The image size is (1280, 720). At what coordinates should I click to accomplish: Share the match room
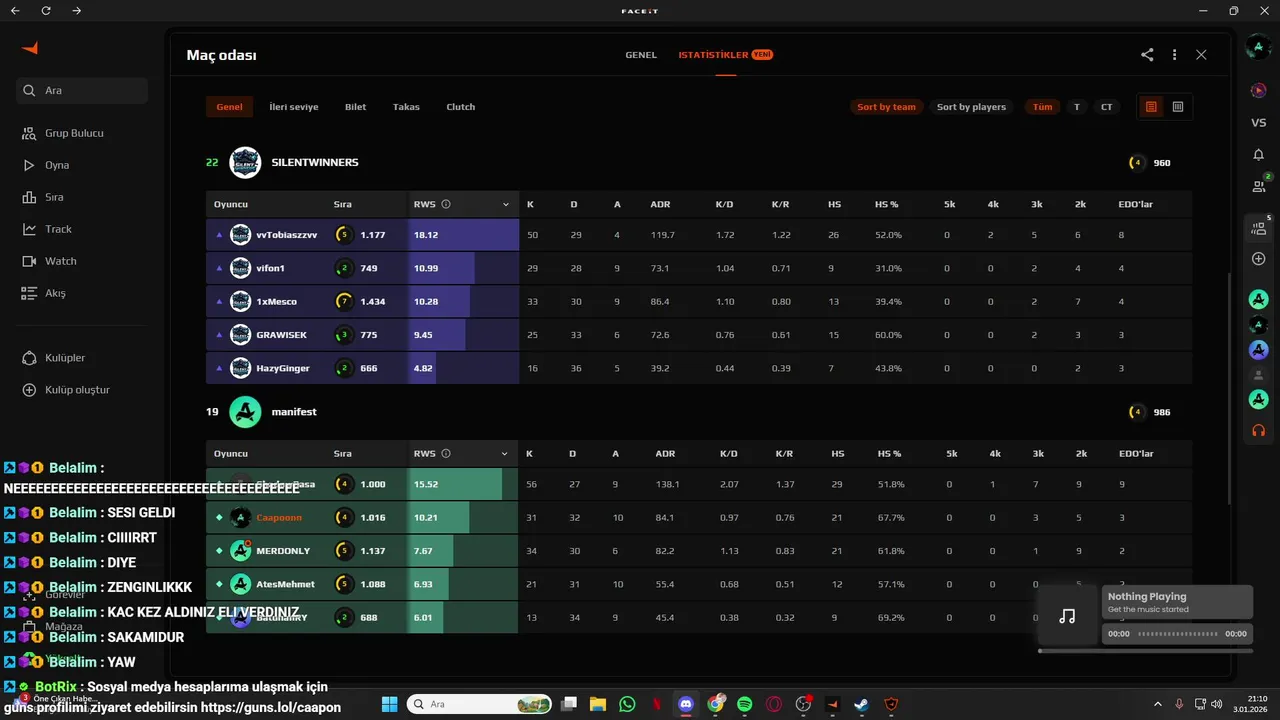pos(1147,55)
